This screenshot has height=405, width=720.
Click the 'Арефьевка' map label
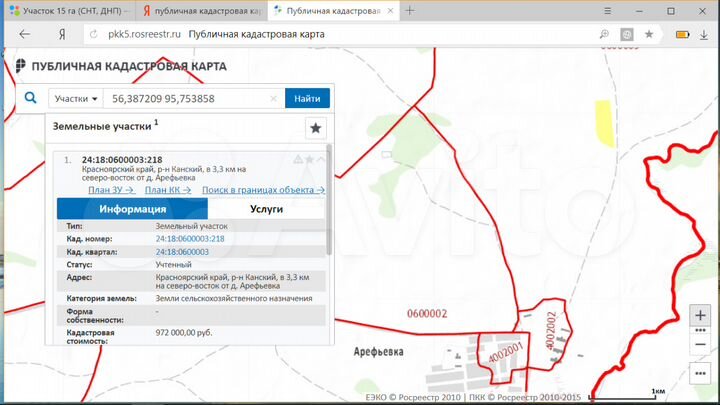(x=378, y=352)
